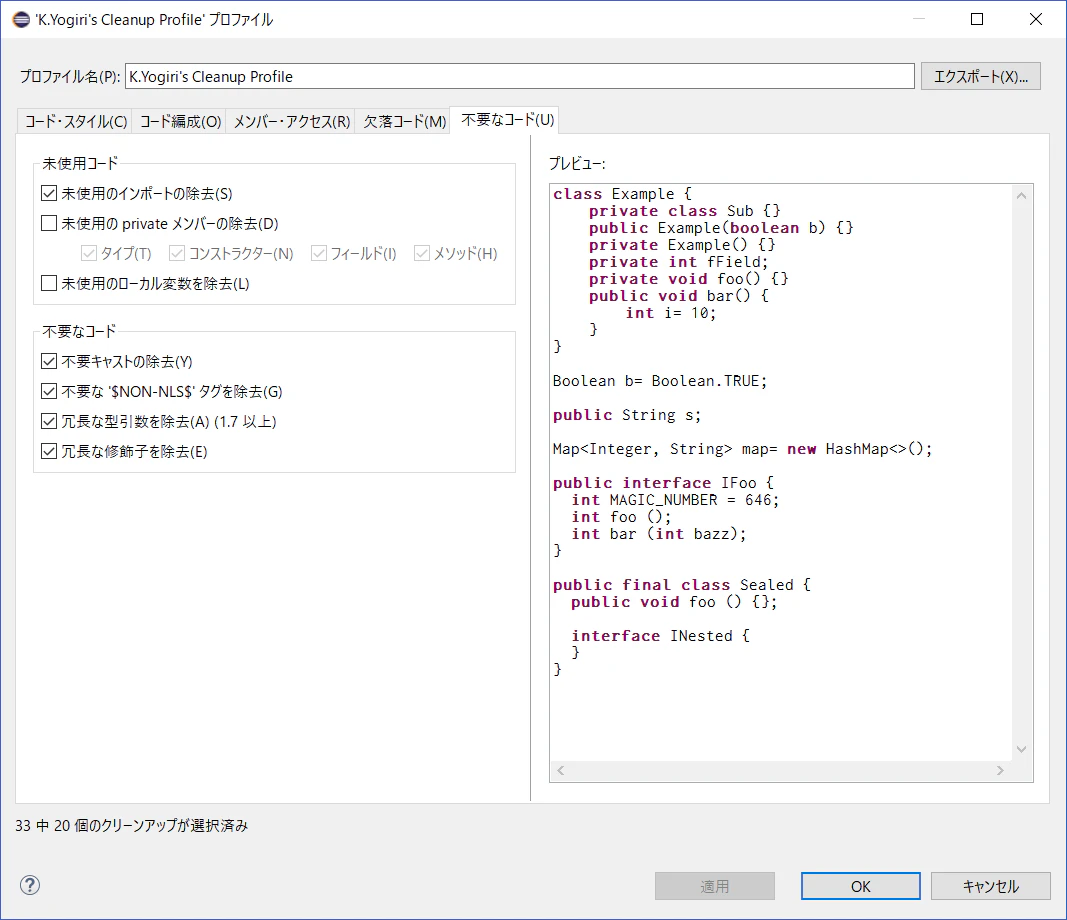1067x920 pixels.
Task: Click '33 中 20 個のクリーンアップが選択済み' status text
Action: pyautogui.click(x=132, y=825)
